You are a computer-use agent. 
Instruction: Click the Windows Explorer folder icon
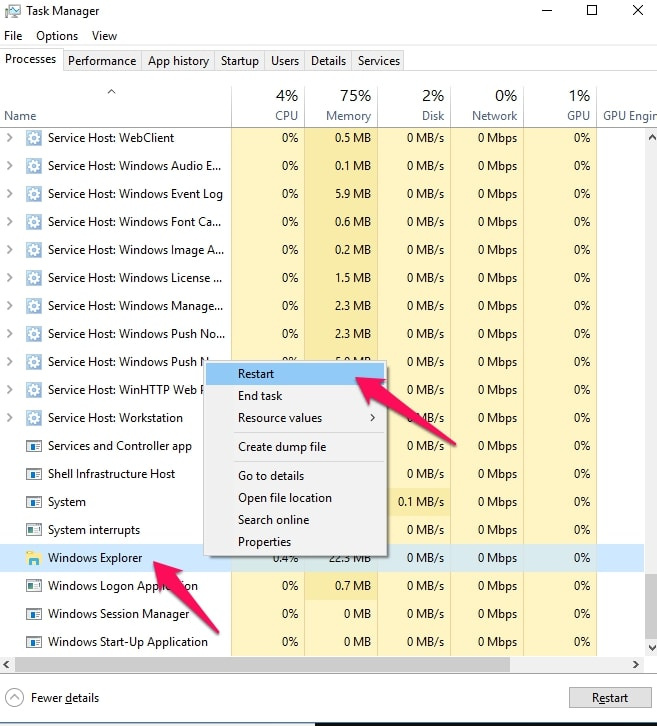pyautogui.click(x=34, y=558)
